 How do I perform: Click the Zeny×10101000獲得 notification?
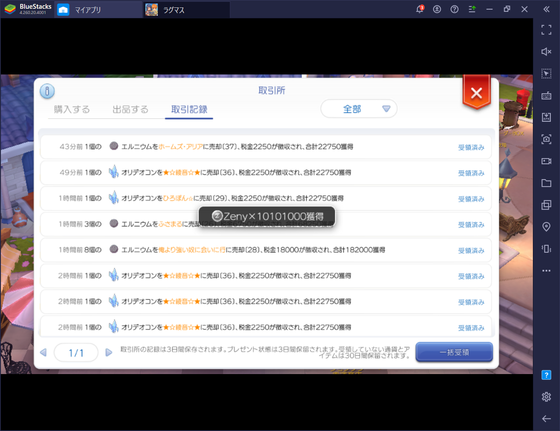pos(267,216)
